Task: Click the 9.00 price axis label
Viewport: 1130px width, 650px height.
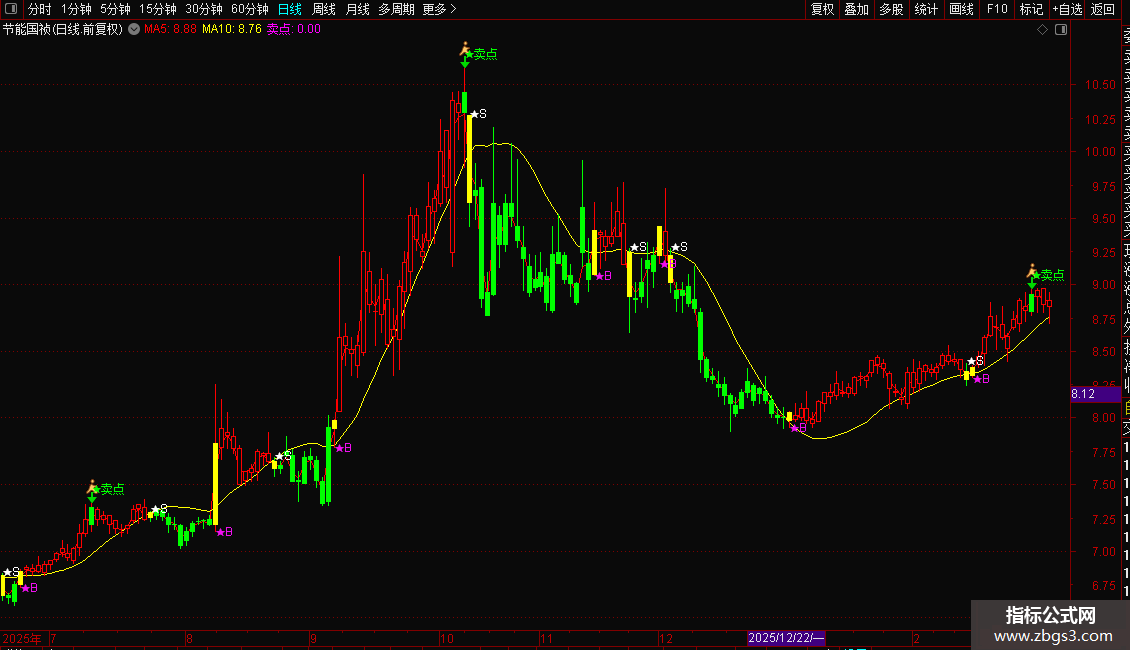Action: click(x=1103, y=285)
